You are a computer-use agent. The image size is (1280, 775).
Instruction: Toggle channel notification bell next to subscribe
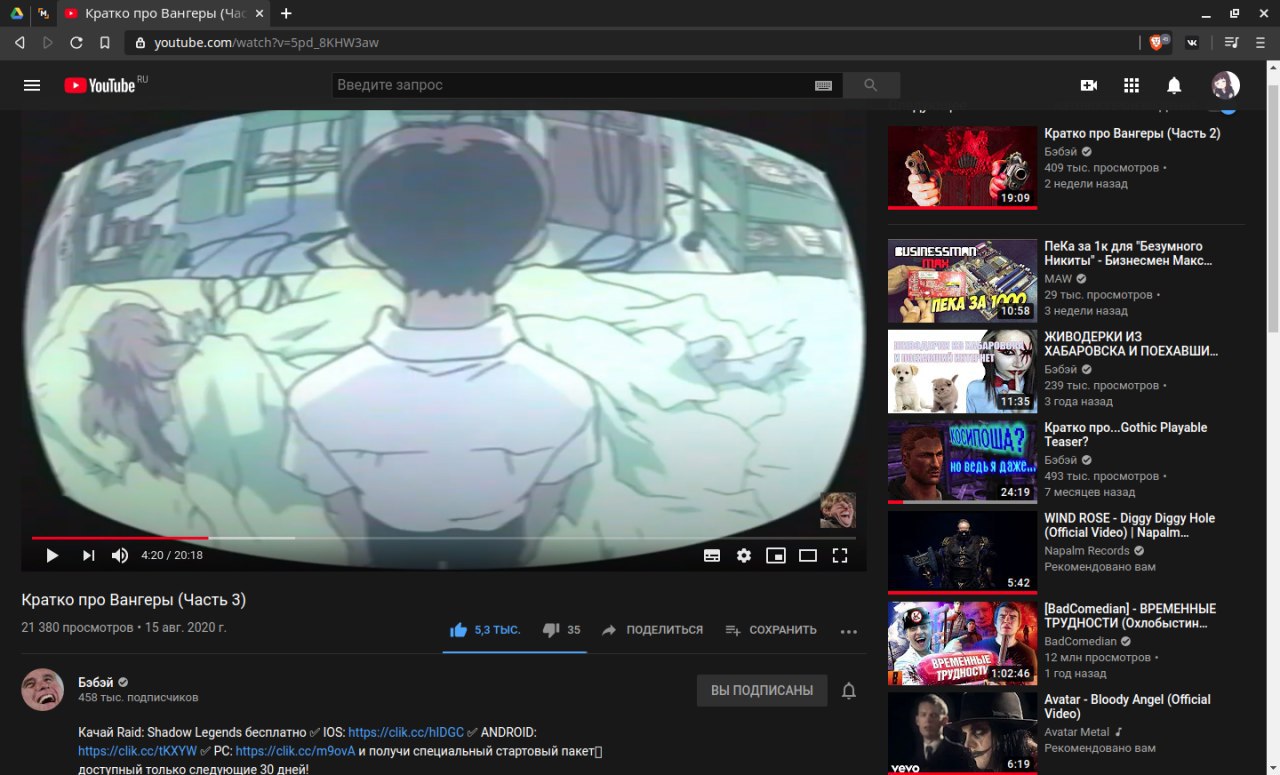click(x=849, y=690)
